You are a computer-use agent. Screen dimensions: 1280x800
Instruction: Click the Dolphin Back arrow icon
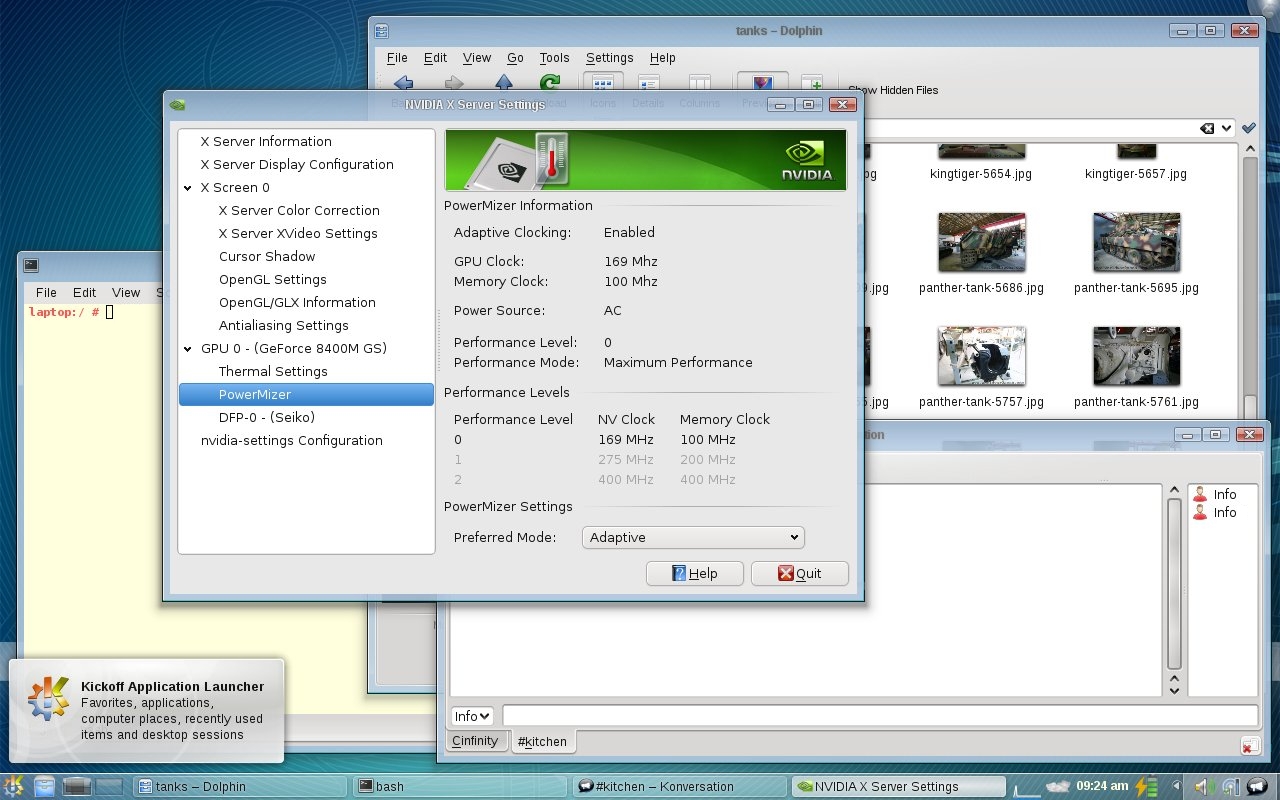[403, 83]
